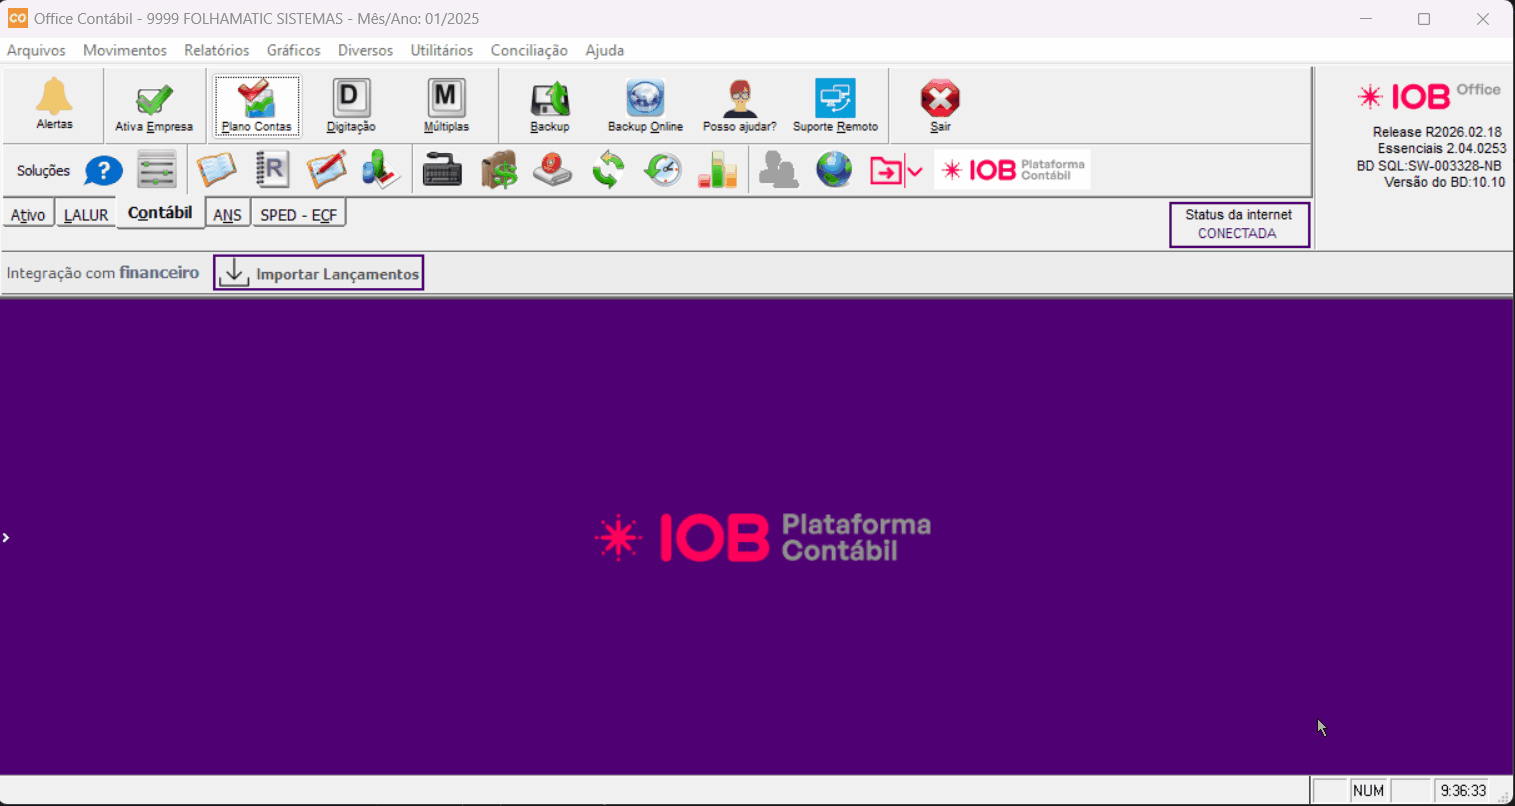Click the blue Soluções help bubble

point(103,171)
